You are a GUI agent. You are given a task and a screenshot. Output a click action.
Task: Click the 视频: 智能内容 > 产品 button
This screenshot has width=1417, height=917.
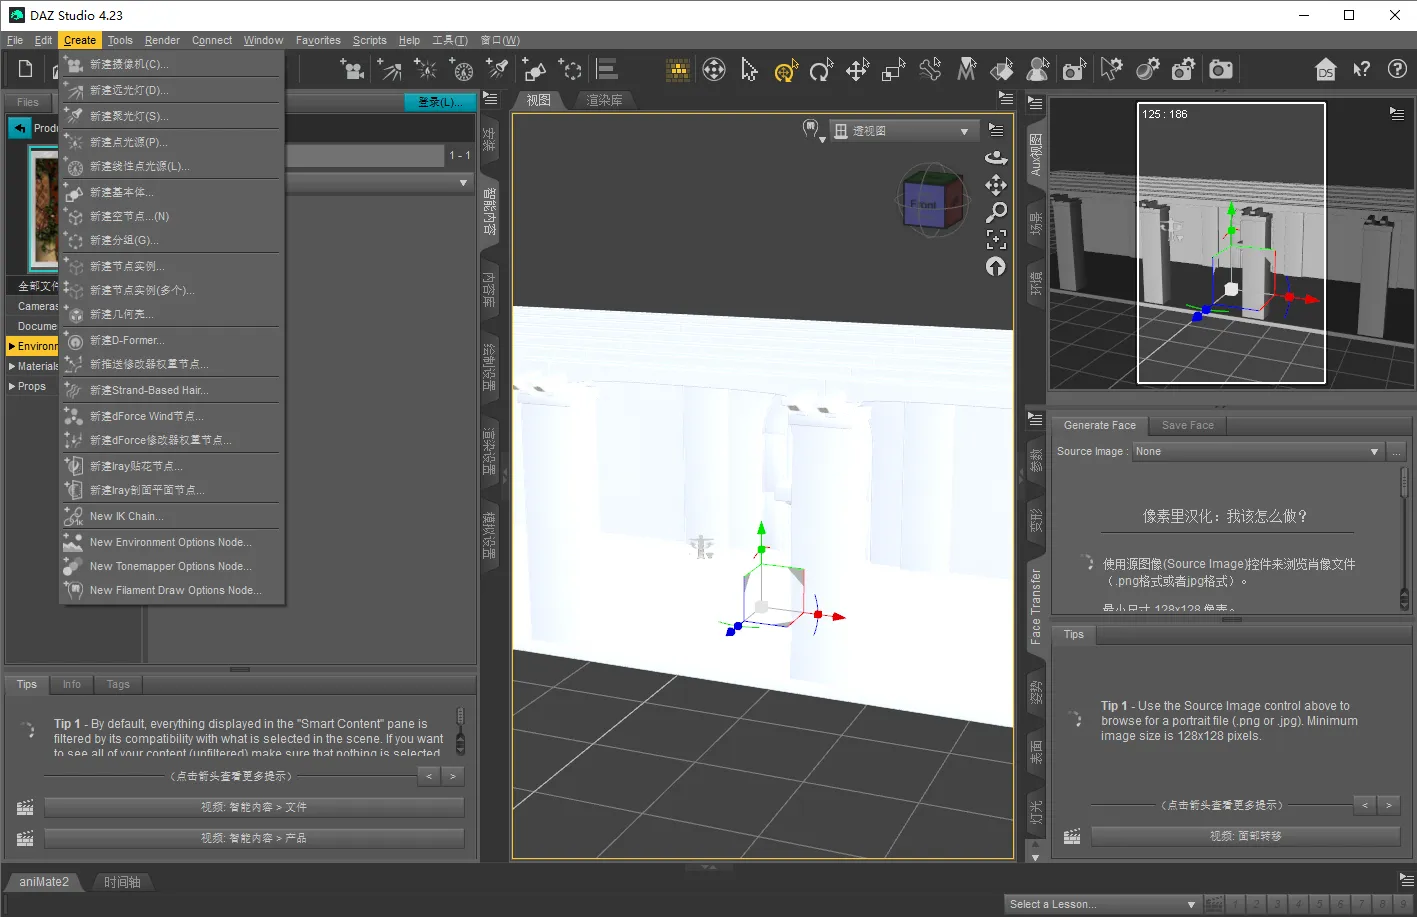[254, 838]
